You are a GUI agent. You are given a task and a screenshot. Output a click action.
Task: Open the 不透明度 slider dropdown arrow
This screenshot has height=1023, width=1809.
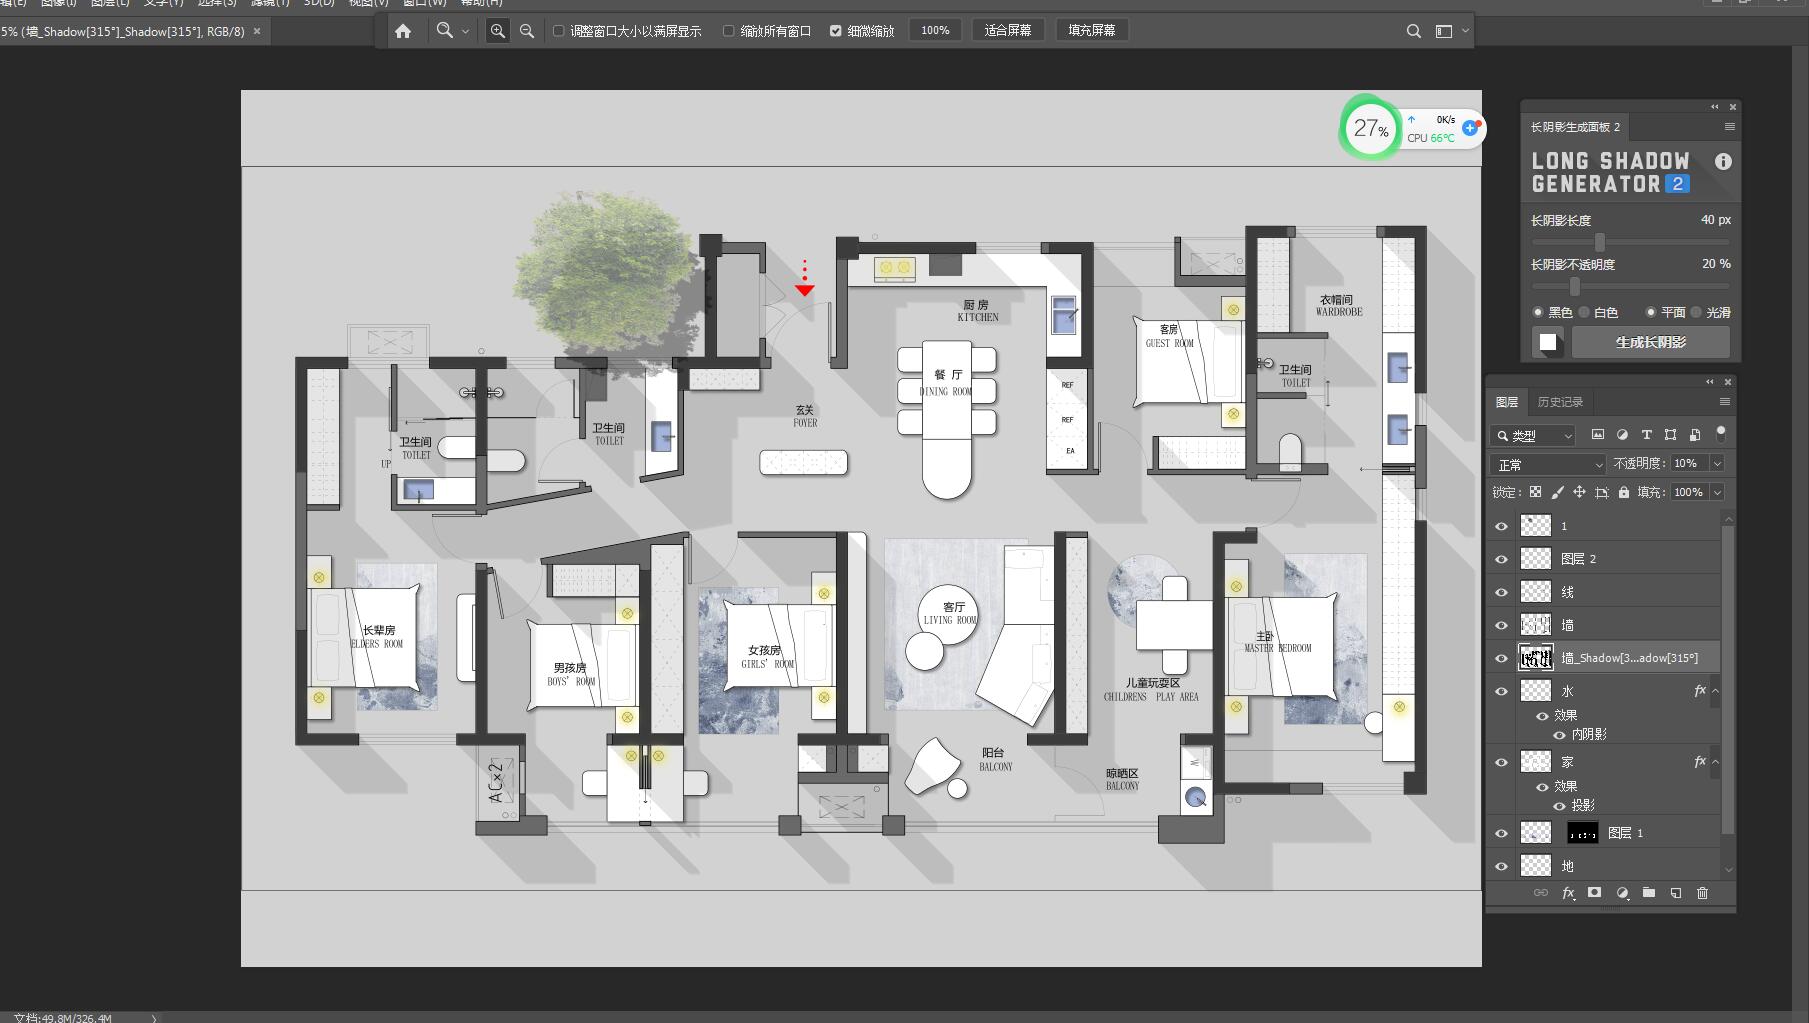pyautogui.click(x=1717, y=463)
